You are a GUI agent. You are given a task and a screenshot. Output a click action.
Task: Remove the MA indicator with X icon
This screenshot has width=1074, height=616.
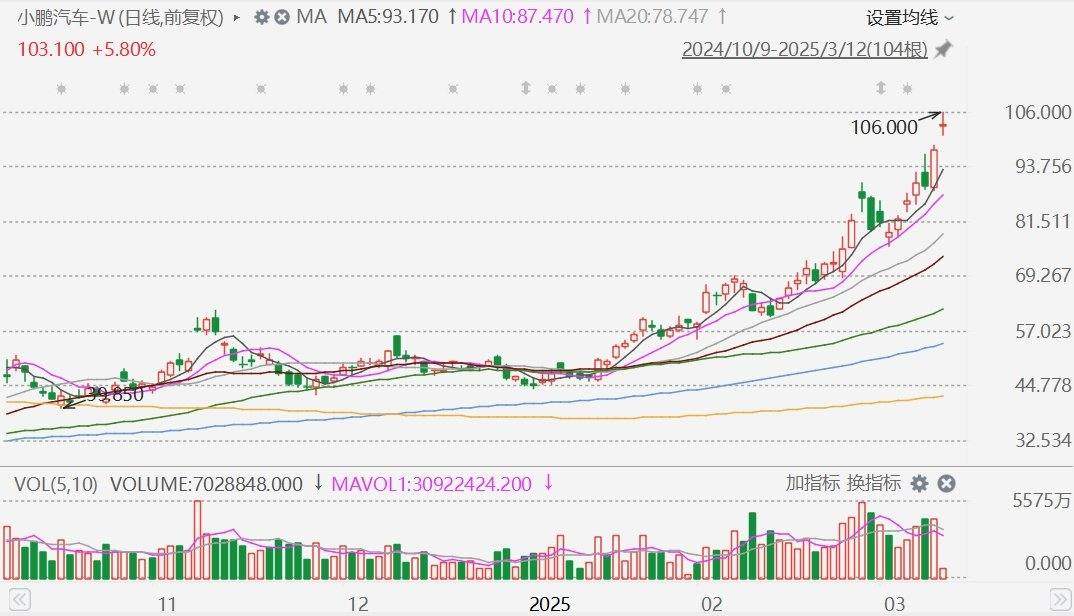282,17
